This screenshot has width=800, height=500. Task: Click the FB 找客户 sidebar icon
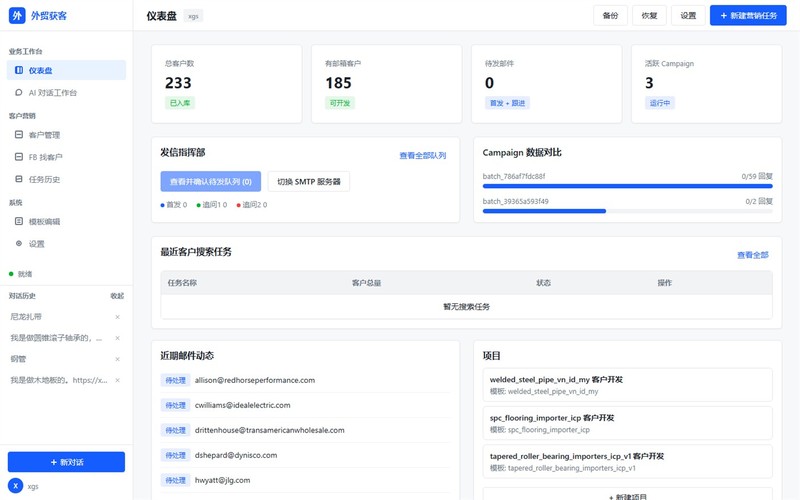(19, 157)
